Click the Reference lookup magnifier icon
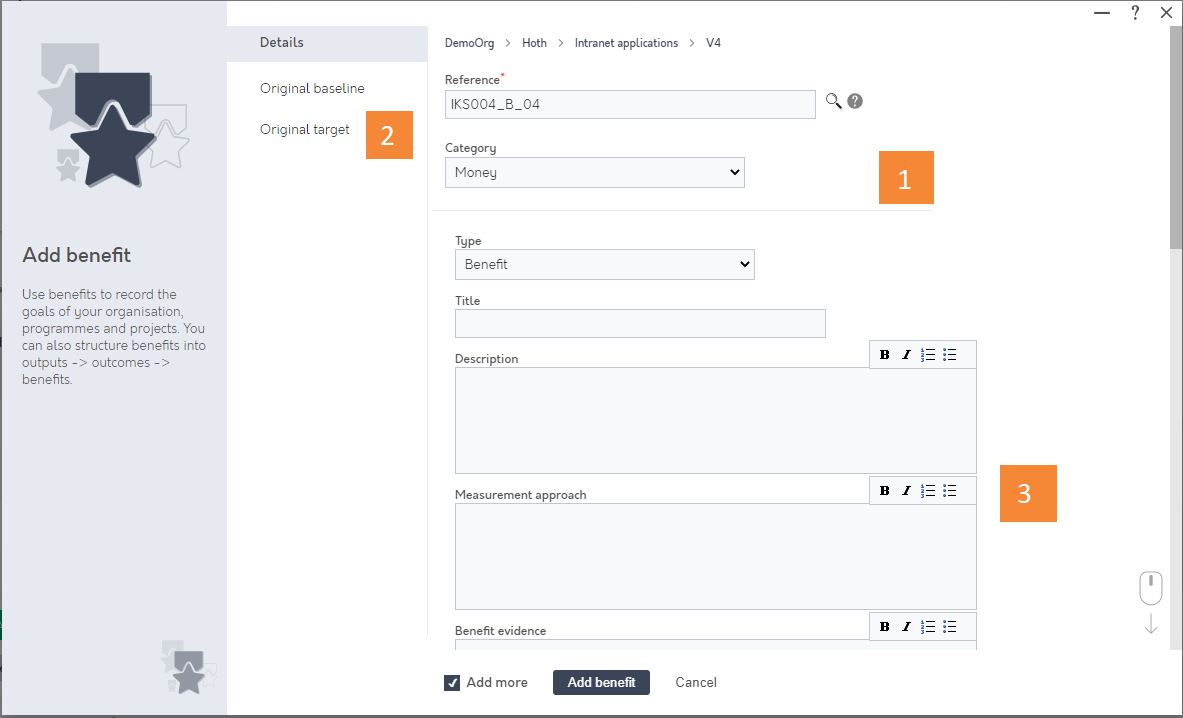 tap(833, 101)
